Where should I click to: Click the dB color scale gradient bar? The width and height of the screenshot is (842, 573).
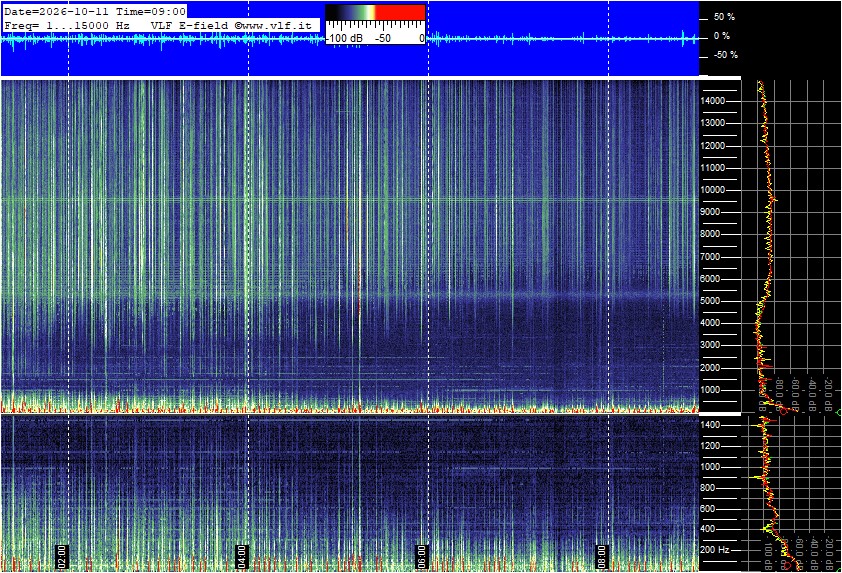click(375, 12)
